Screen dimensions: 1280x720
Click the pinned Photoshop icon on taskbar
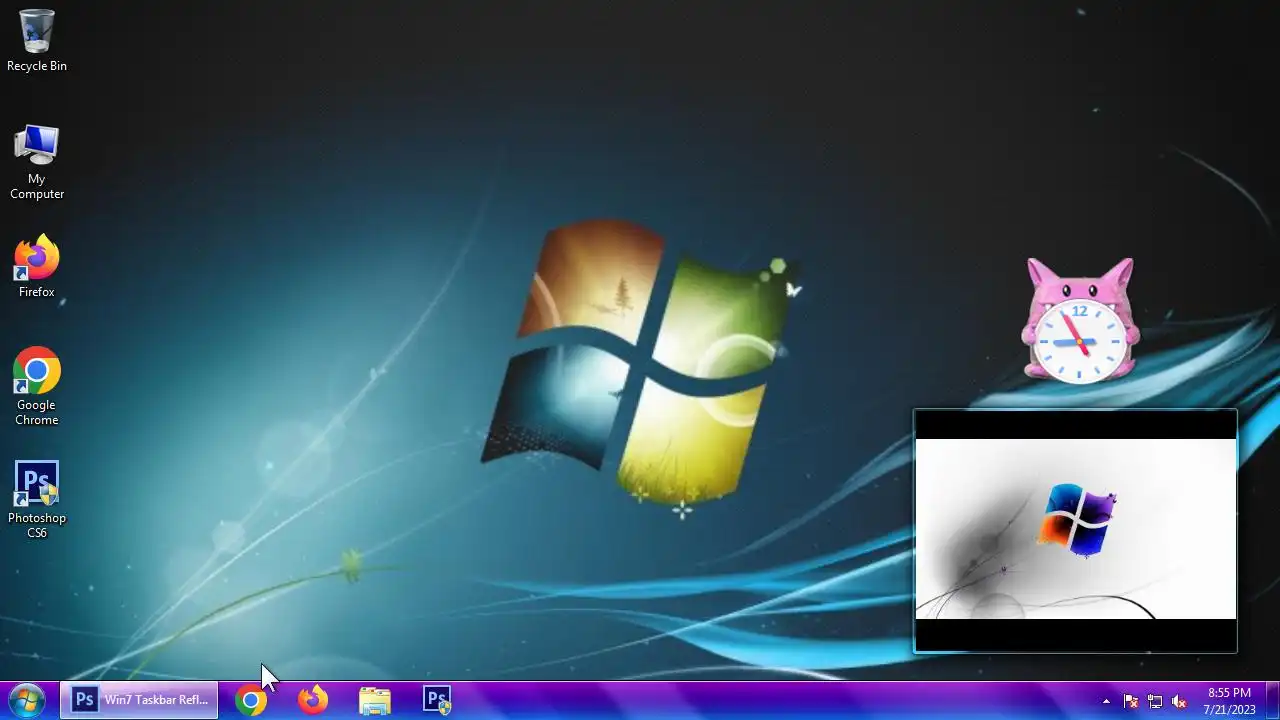437,700
